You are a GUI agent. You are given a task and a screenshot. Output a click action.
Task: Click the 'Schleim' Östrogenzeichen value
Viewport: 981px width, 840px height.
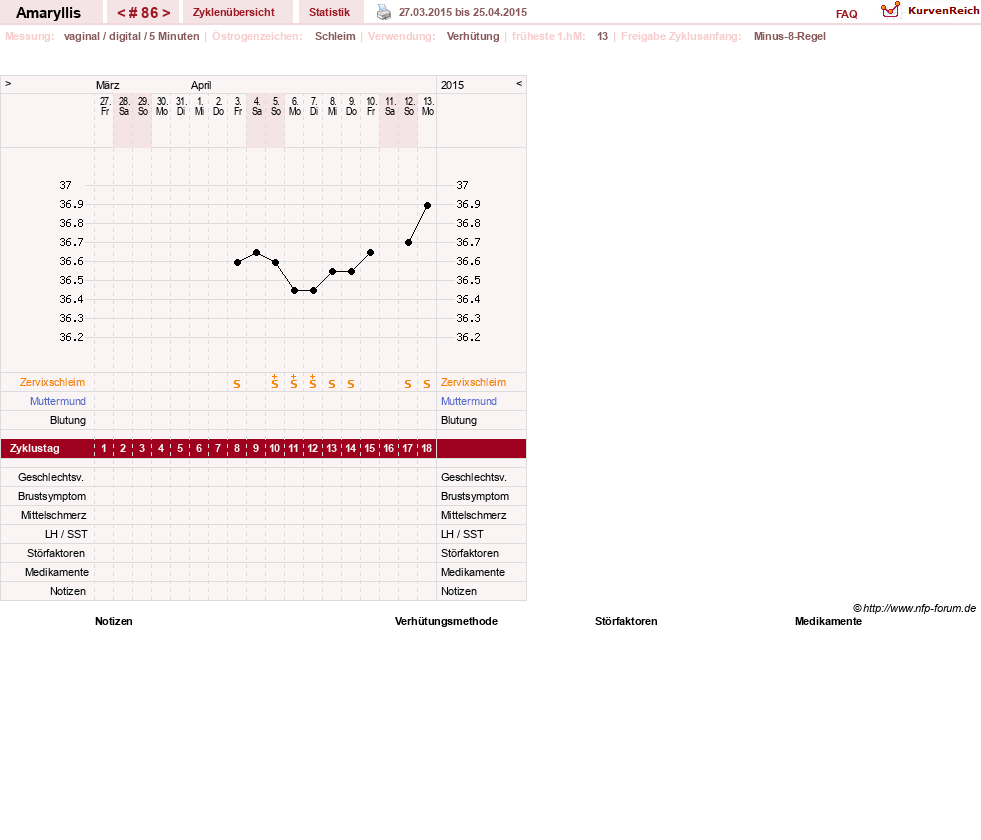point(335,36)
